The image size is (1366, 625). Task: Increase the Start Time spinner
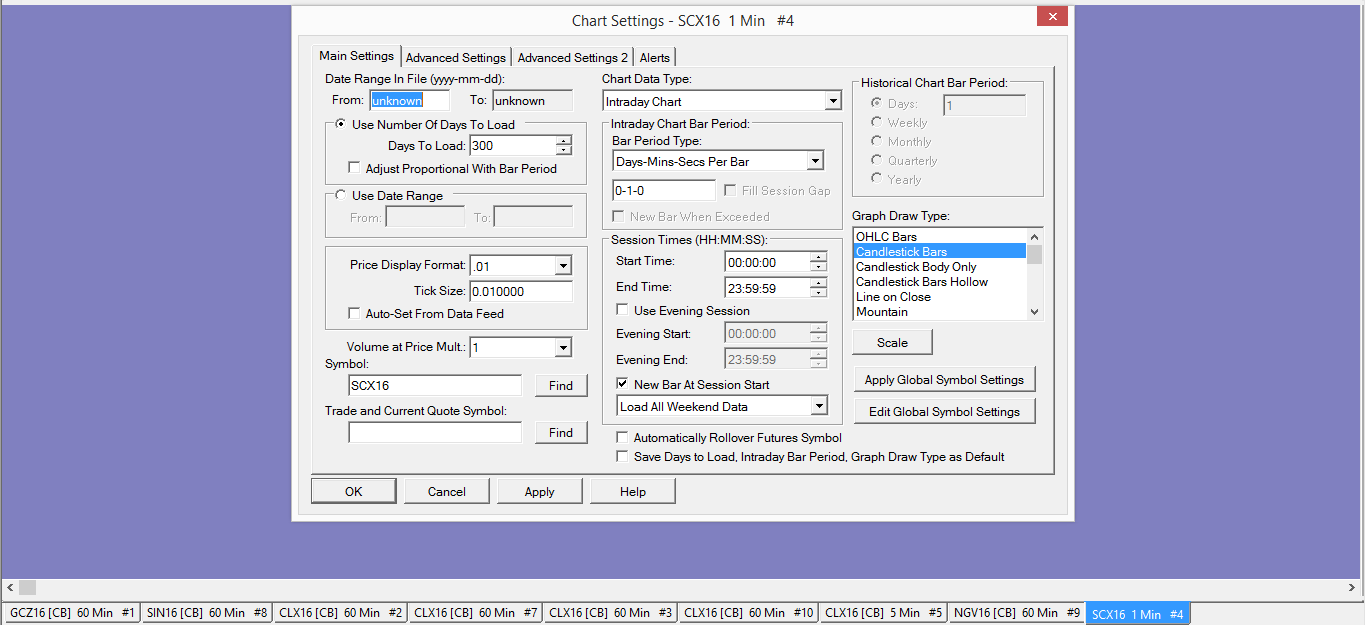(819, 257)
